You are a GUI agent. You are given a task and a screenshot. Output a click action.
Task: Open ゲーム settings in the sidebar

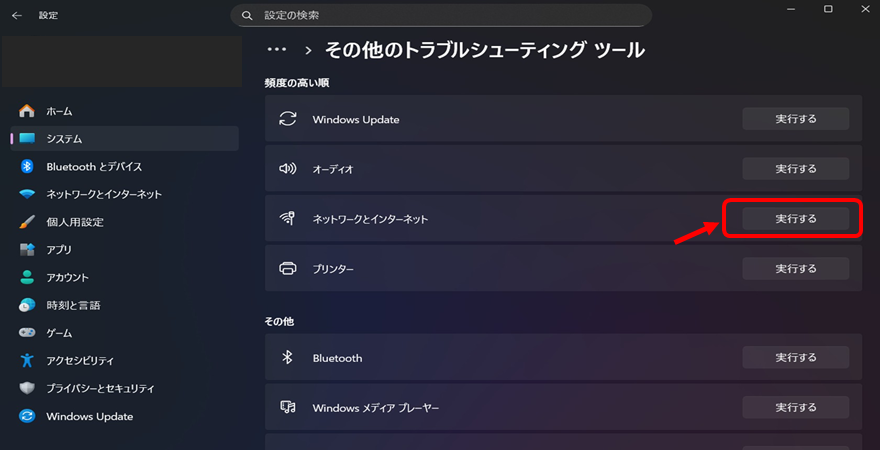59,333
